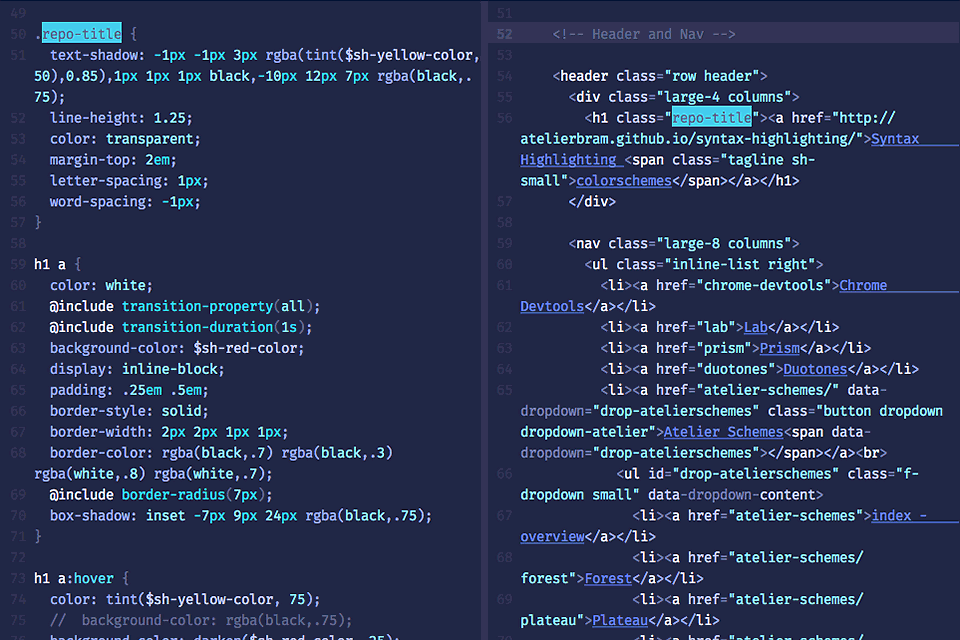
Task: Click the 'Devtools' underlined link text
Action: tap(552, 306)
